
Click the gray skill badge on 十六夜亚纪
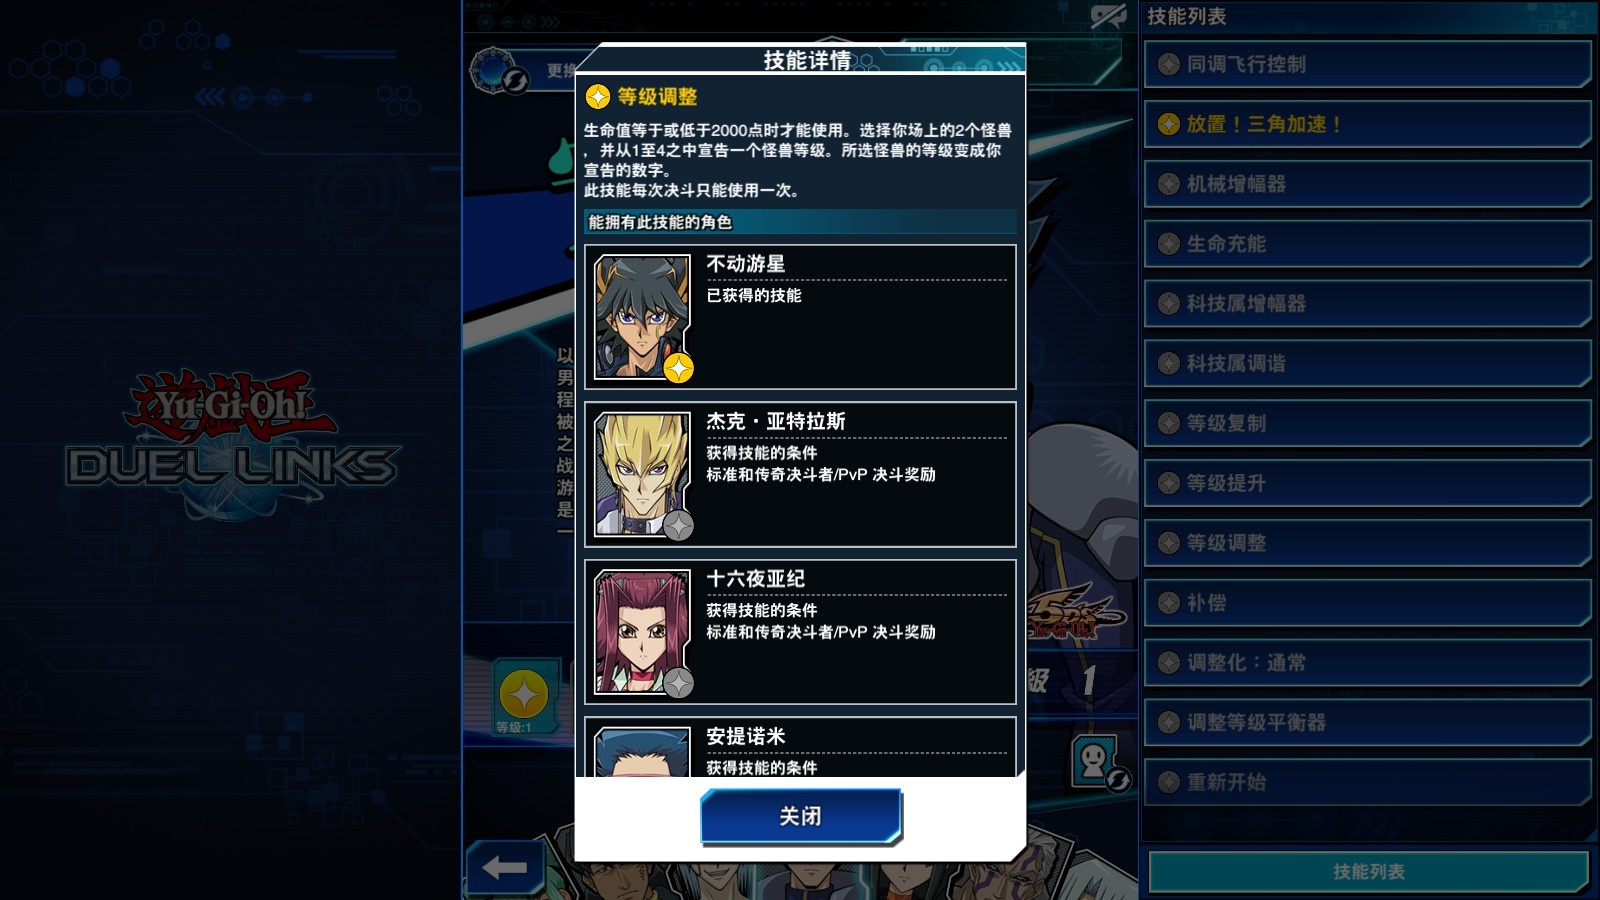[x=678, y=683]
